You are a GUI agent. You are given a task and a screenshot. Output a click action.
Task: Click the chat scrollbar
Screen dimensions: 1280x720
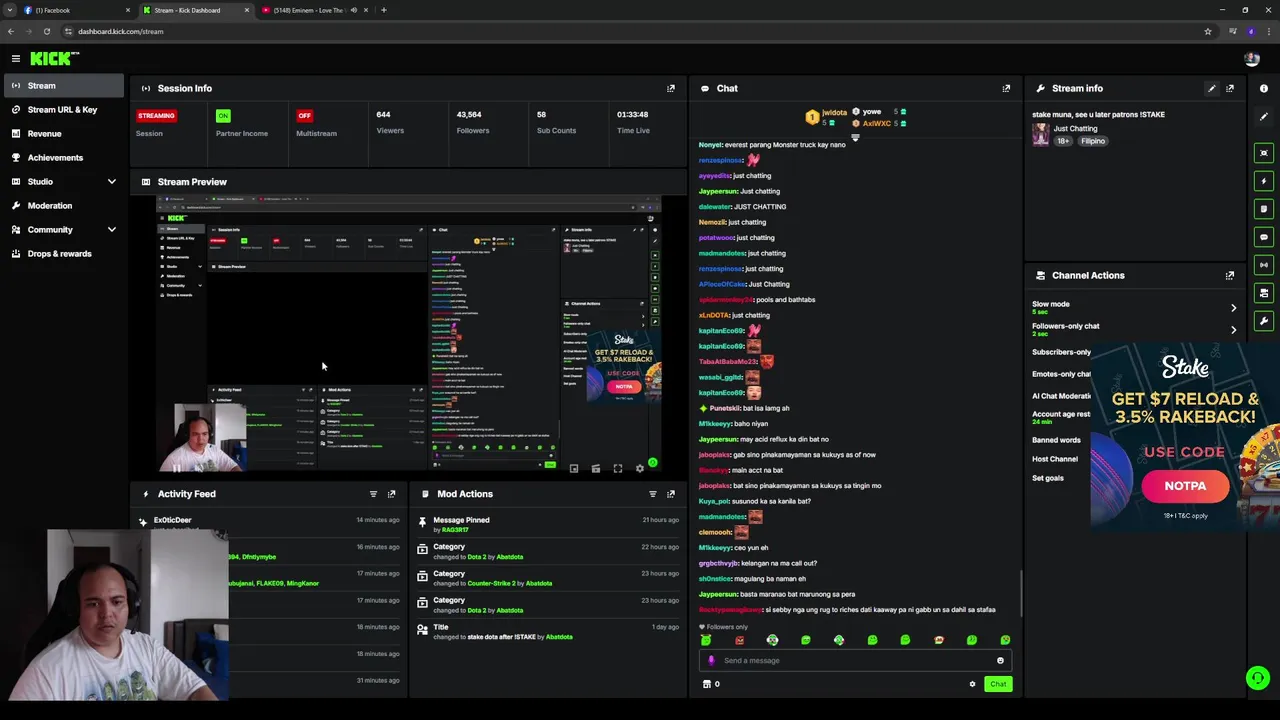[x=1021, y=592]
